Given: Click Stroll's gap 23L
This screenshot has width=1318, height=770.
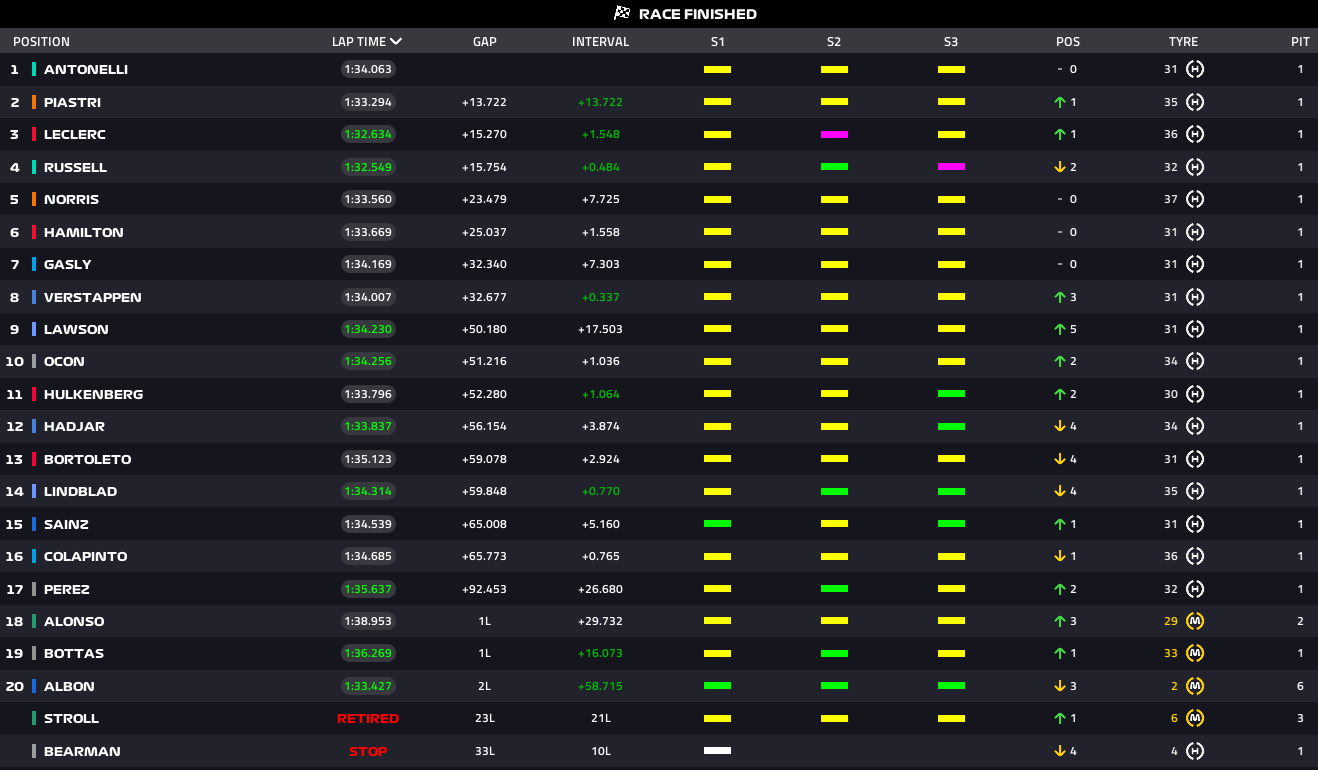Looking at the screenshot, I should click(x=484, y=718).
